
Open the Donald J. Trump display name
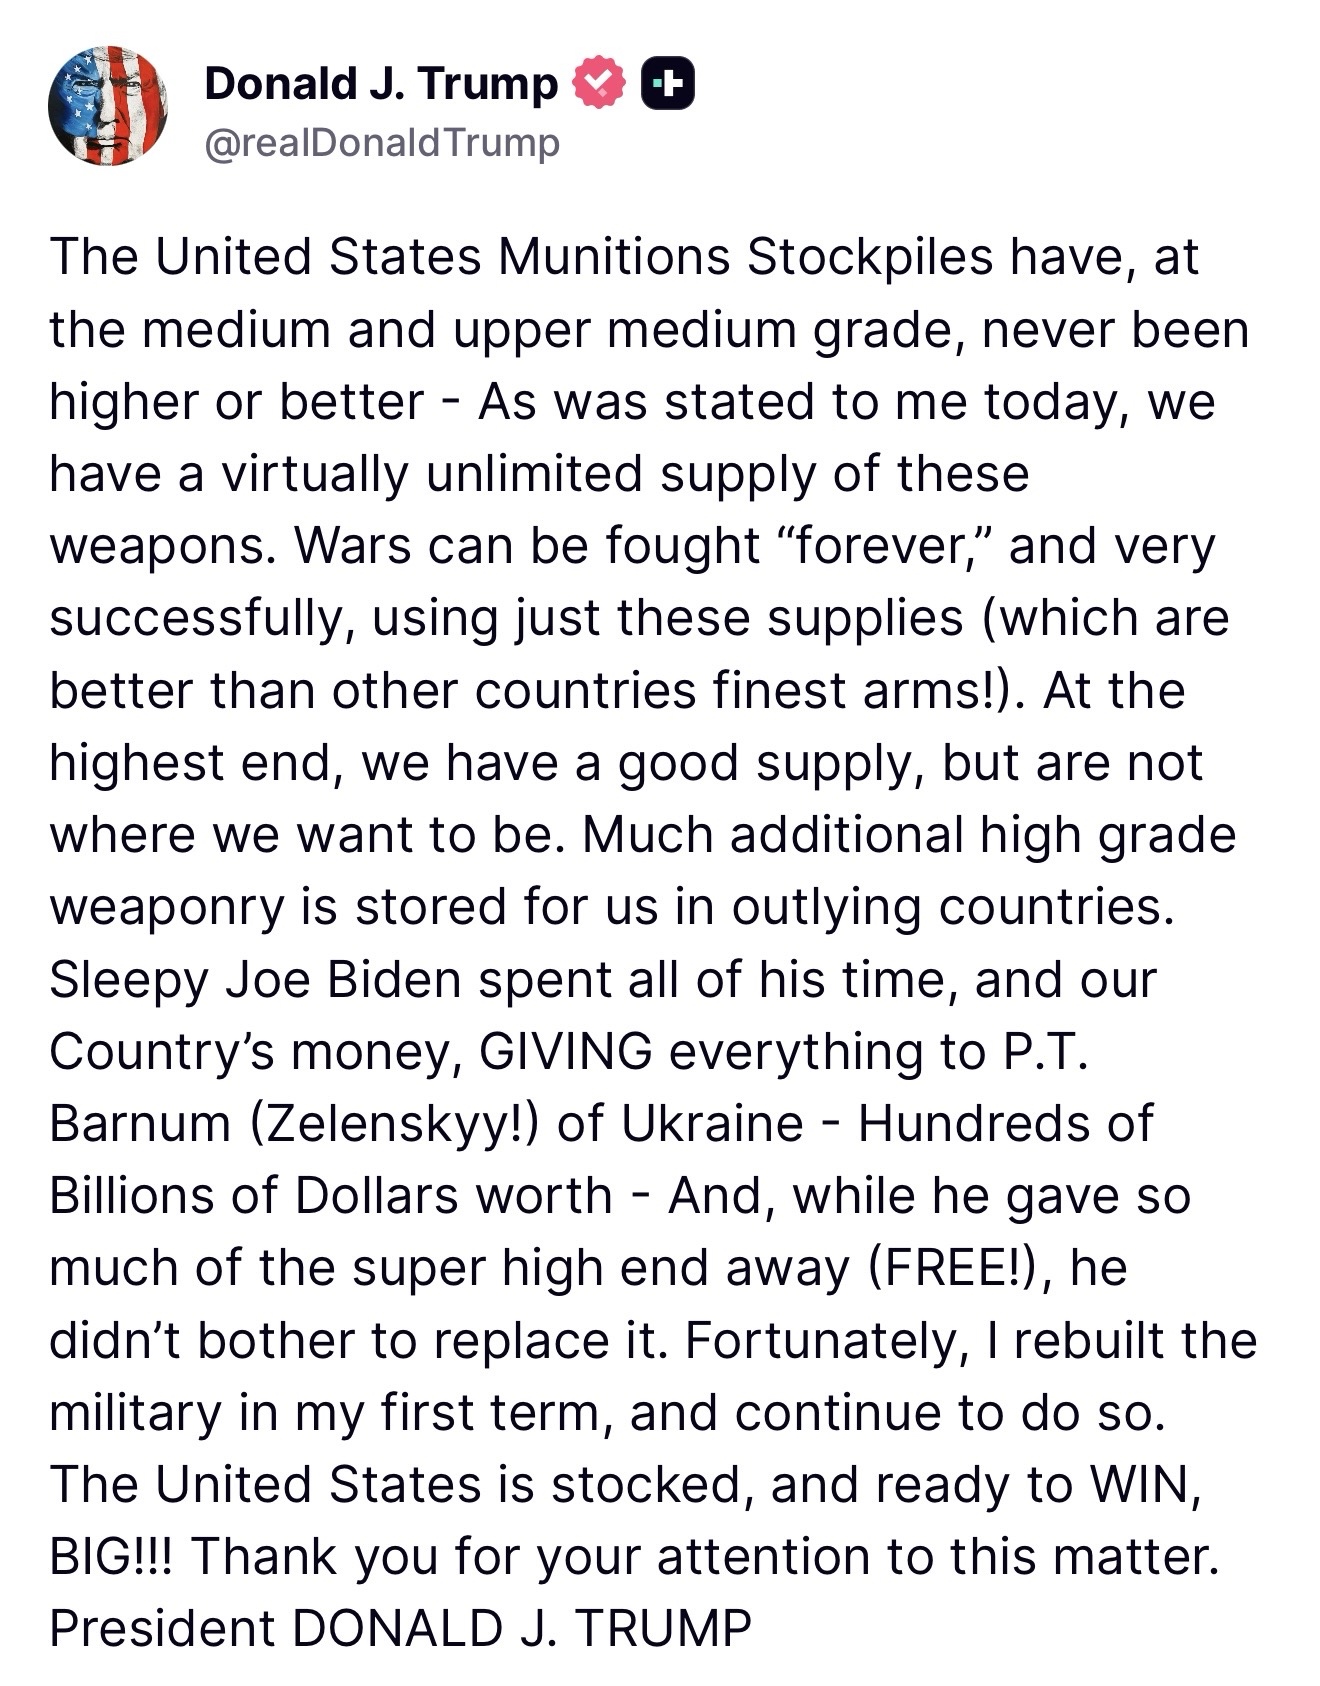tap(381, 84)
